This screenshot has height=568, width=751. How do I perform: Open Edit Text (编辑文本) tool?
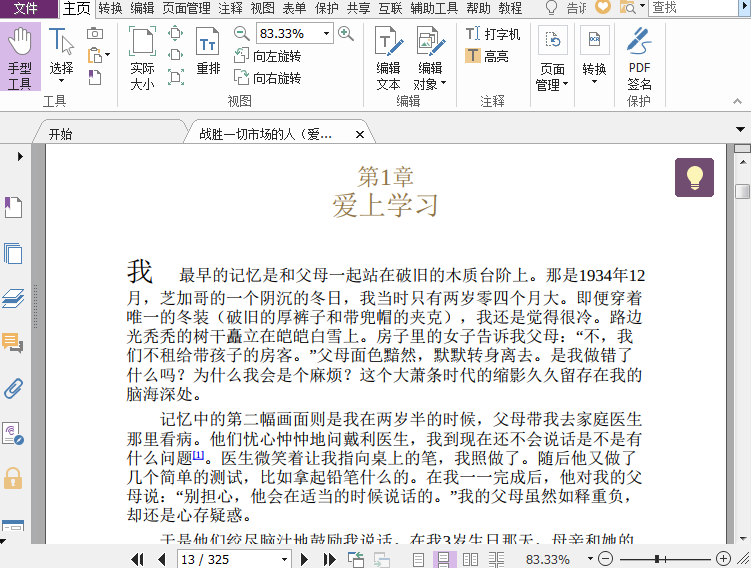pyautogui.click(x=388, y=58)
